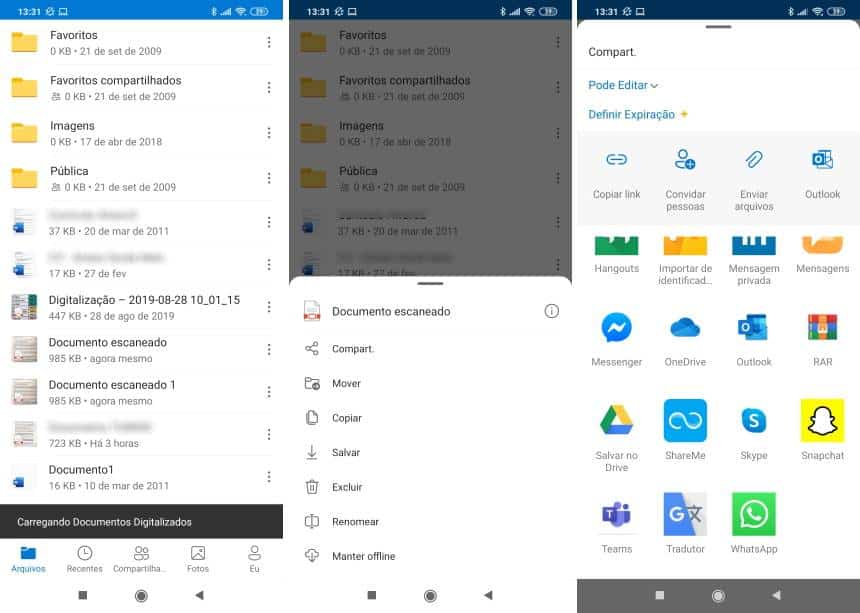Open Documento escaneado 1 thumbnail
The height and width of the screenshot is (613, 860).
point(24,392)
